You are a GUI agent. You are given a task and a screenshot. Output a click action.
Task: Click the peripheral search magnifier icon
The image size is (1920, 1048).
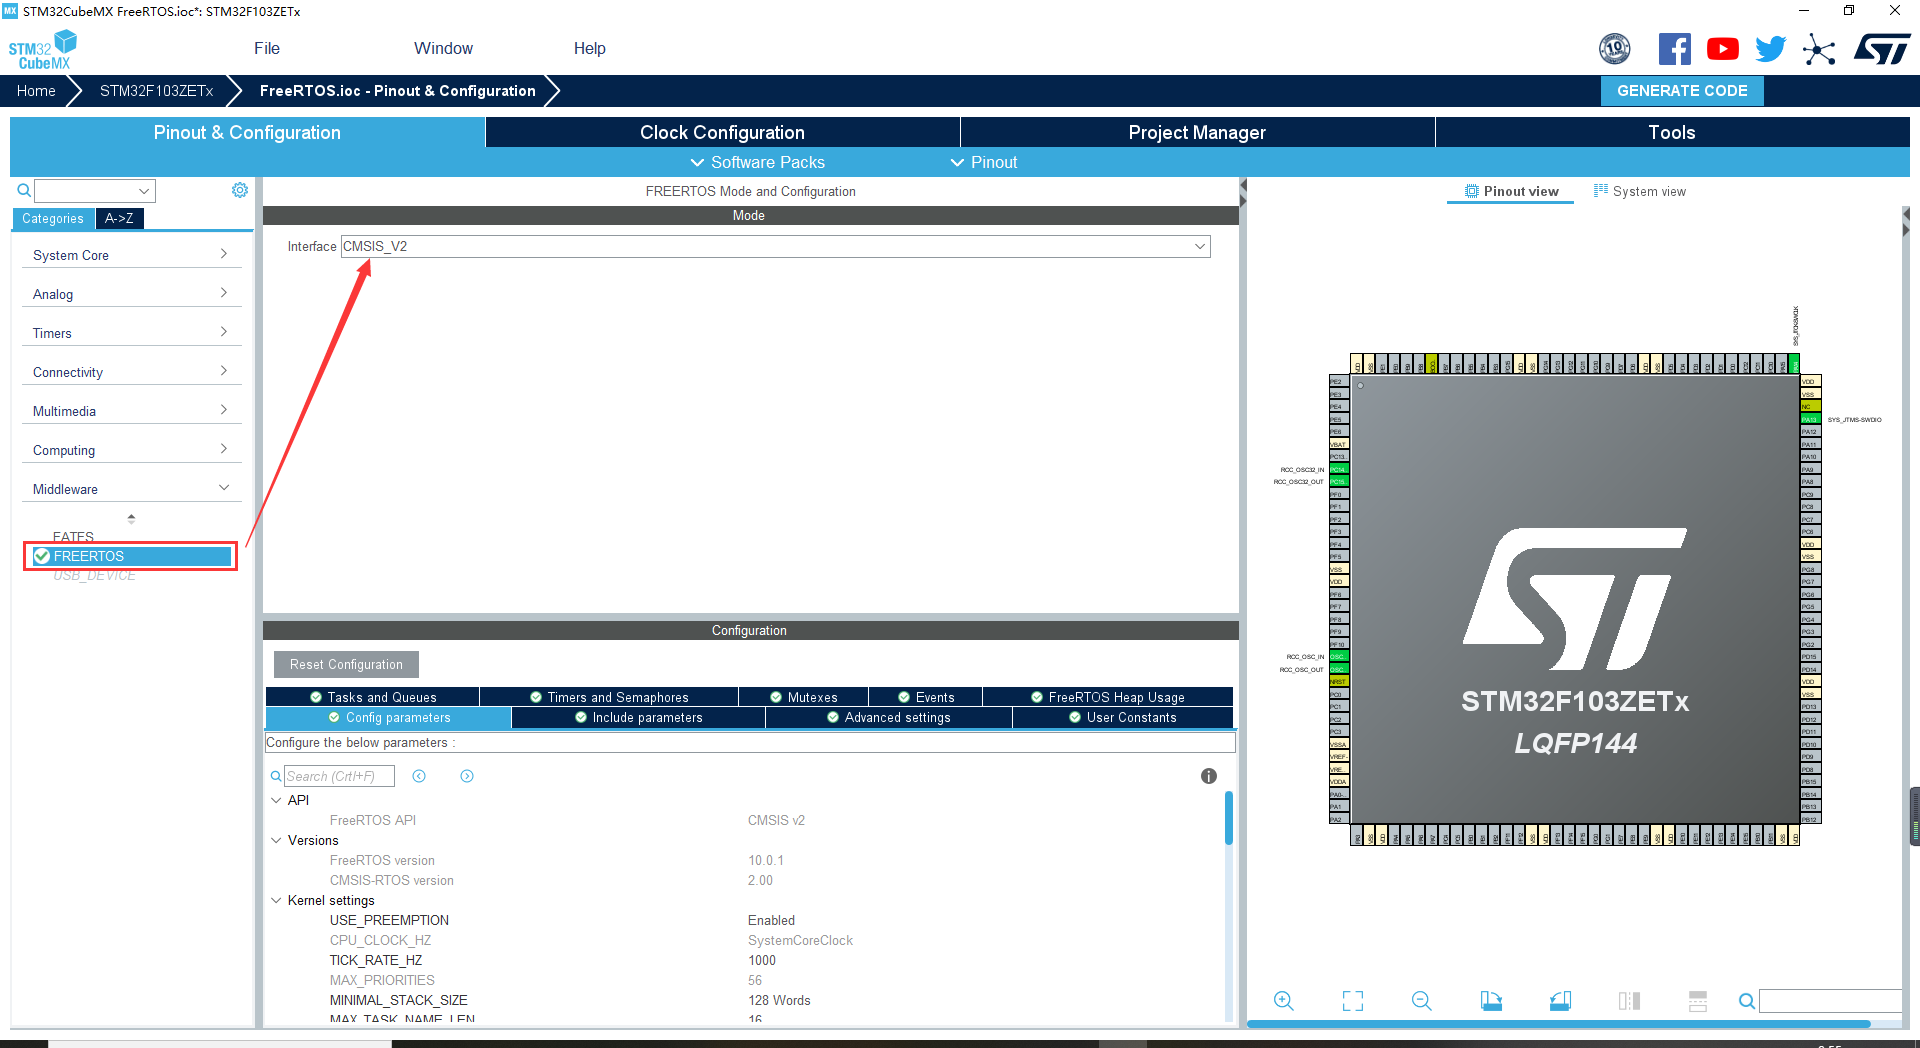[x=24, y=190]
